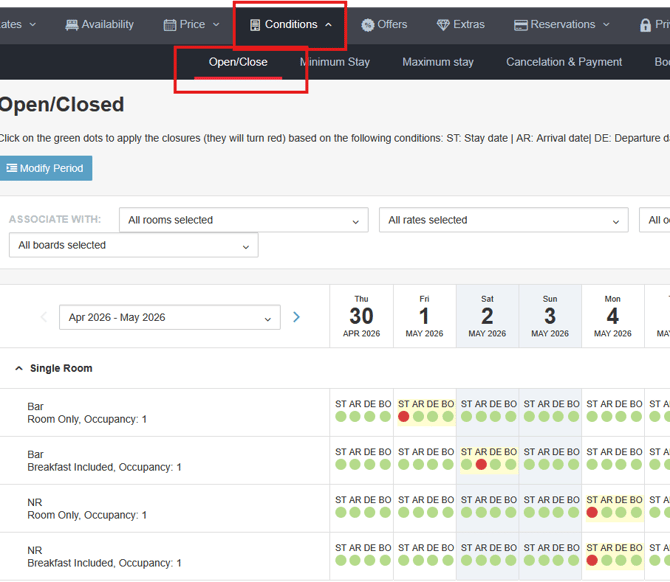This screenshot has width=670, height=582.
Task: Click the padlock icon in top bar
Action: point(645,25)
